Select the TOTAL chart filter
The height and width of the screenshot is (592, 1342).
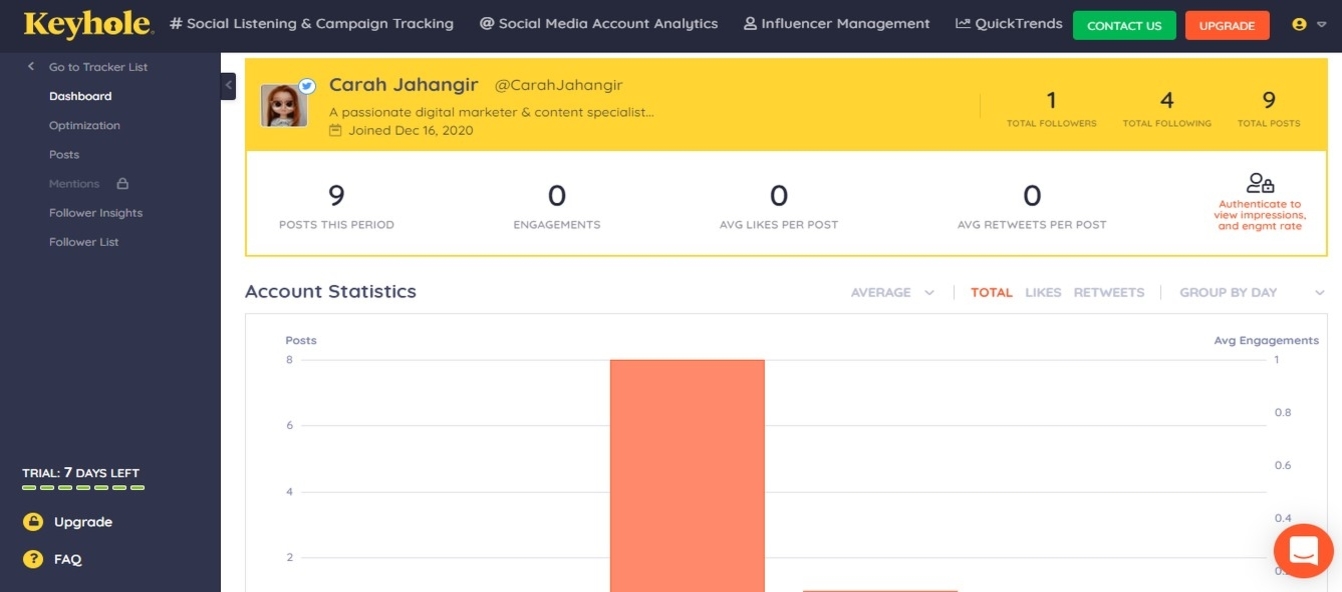coord(991,292)
